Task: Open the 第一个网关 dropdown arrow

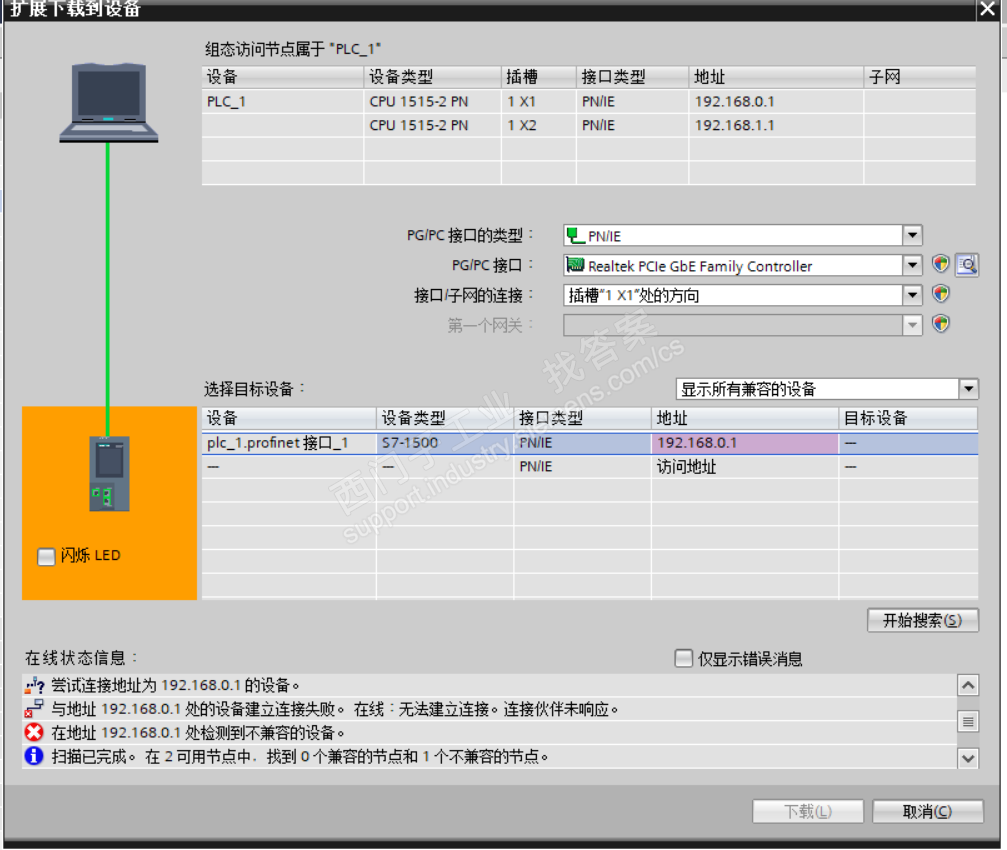Action: coord(913,325)
